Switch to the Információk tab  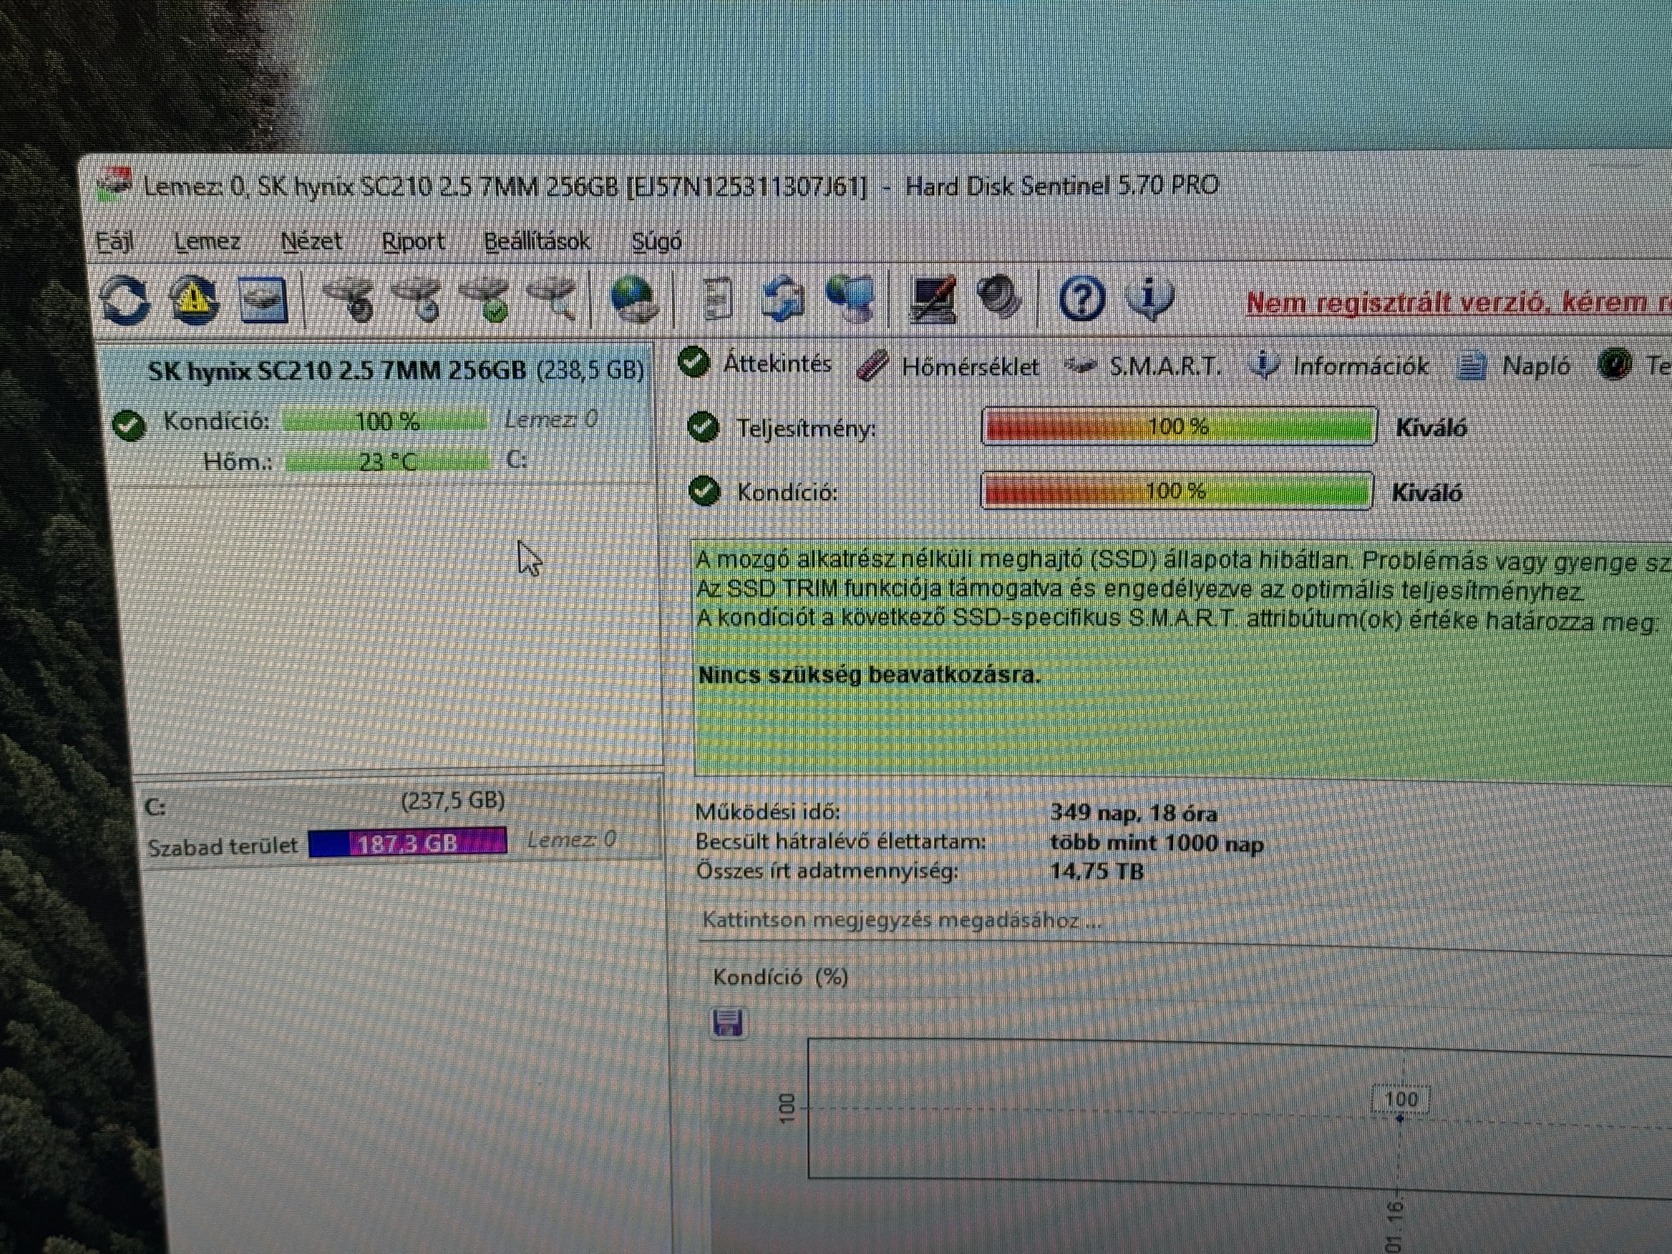[x=1340, y=366]
